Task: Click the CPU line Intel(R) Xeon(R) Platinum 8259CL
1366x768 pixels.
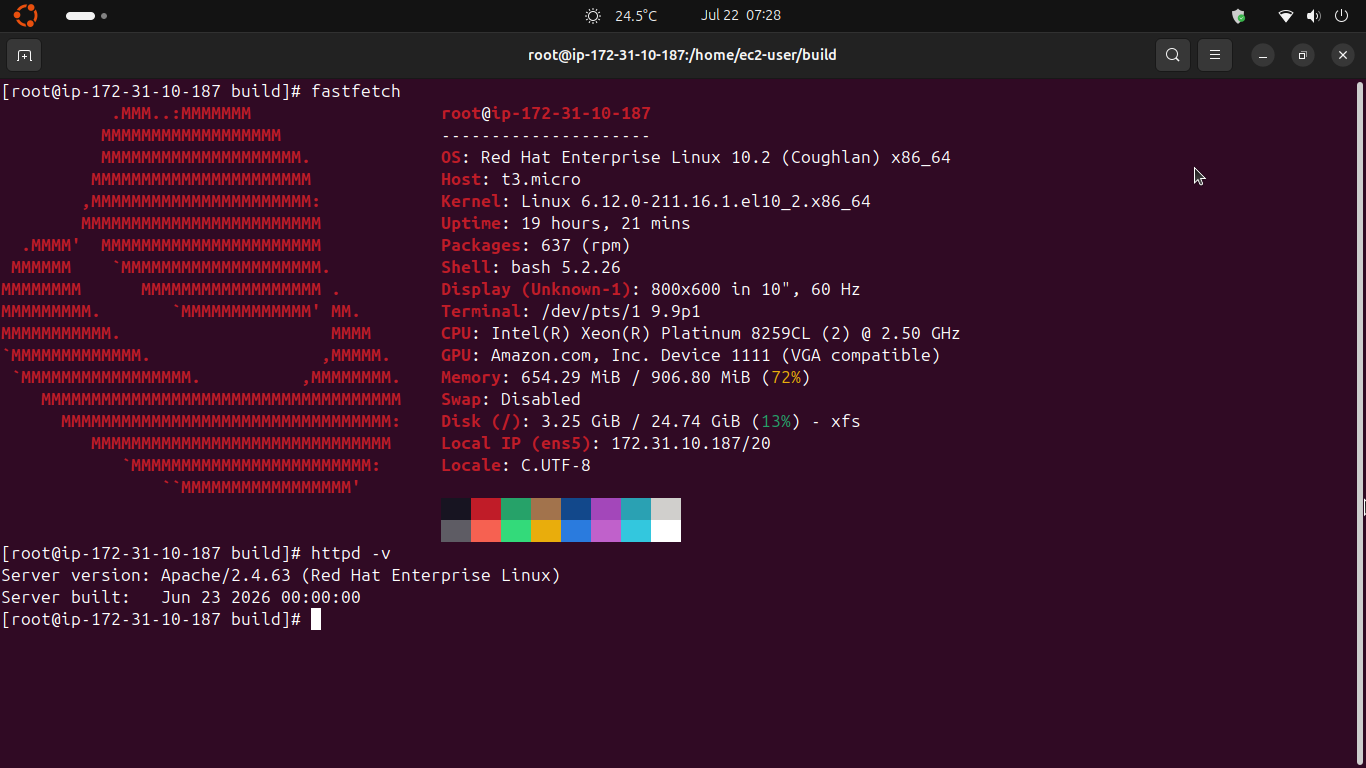Action: [x=701, y=333]
